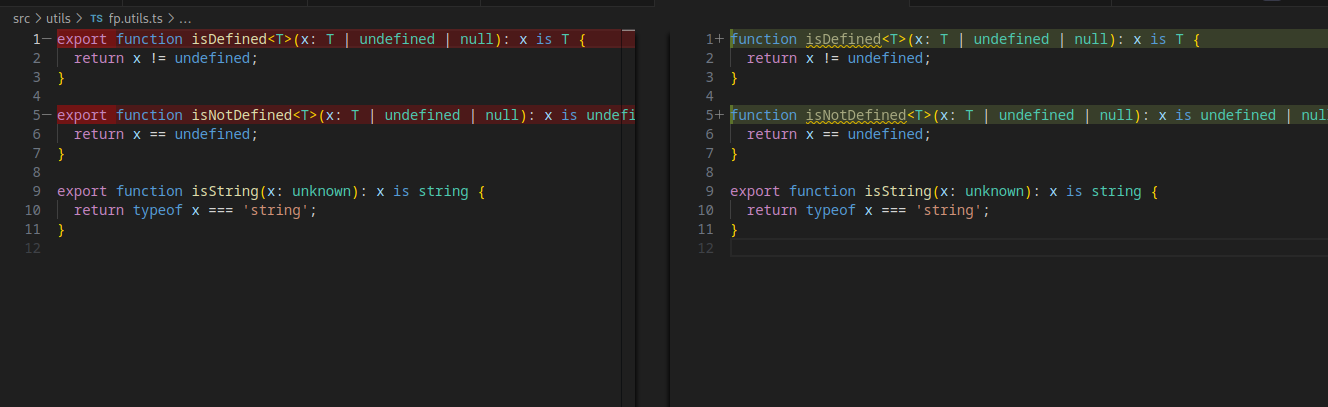Click the underlined isNotDefined name in right pane

855,115
